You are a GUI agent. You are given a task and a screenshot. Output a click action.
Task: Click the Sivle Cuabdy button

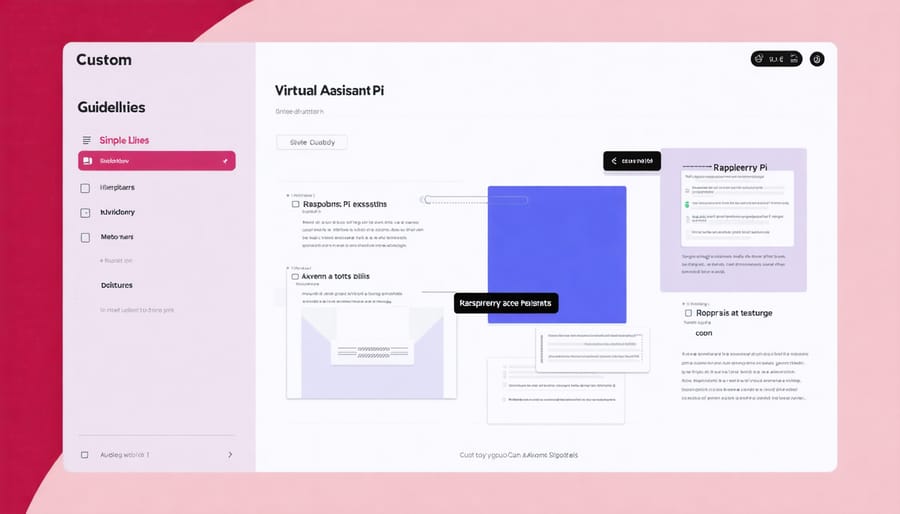click(312, 142)
